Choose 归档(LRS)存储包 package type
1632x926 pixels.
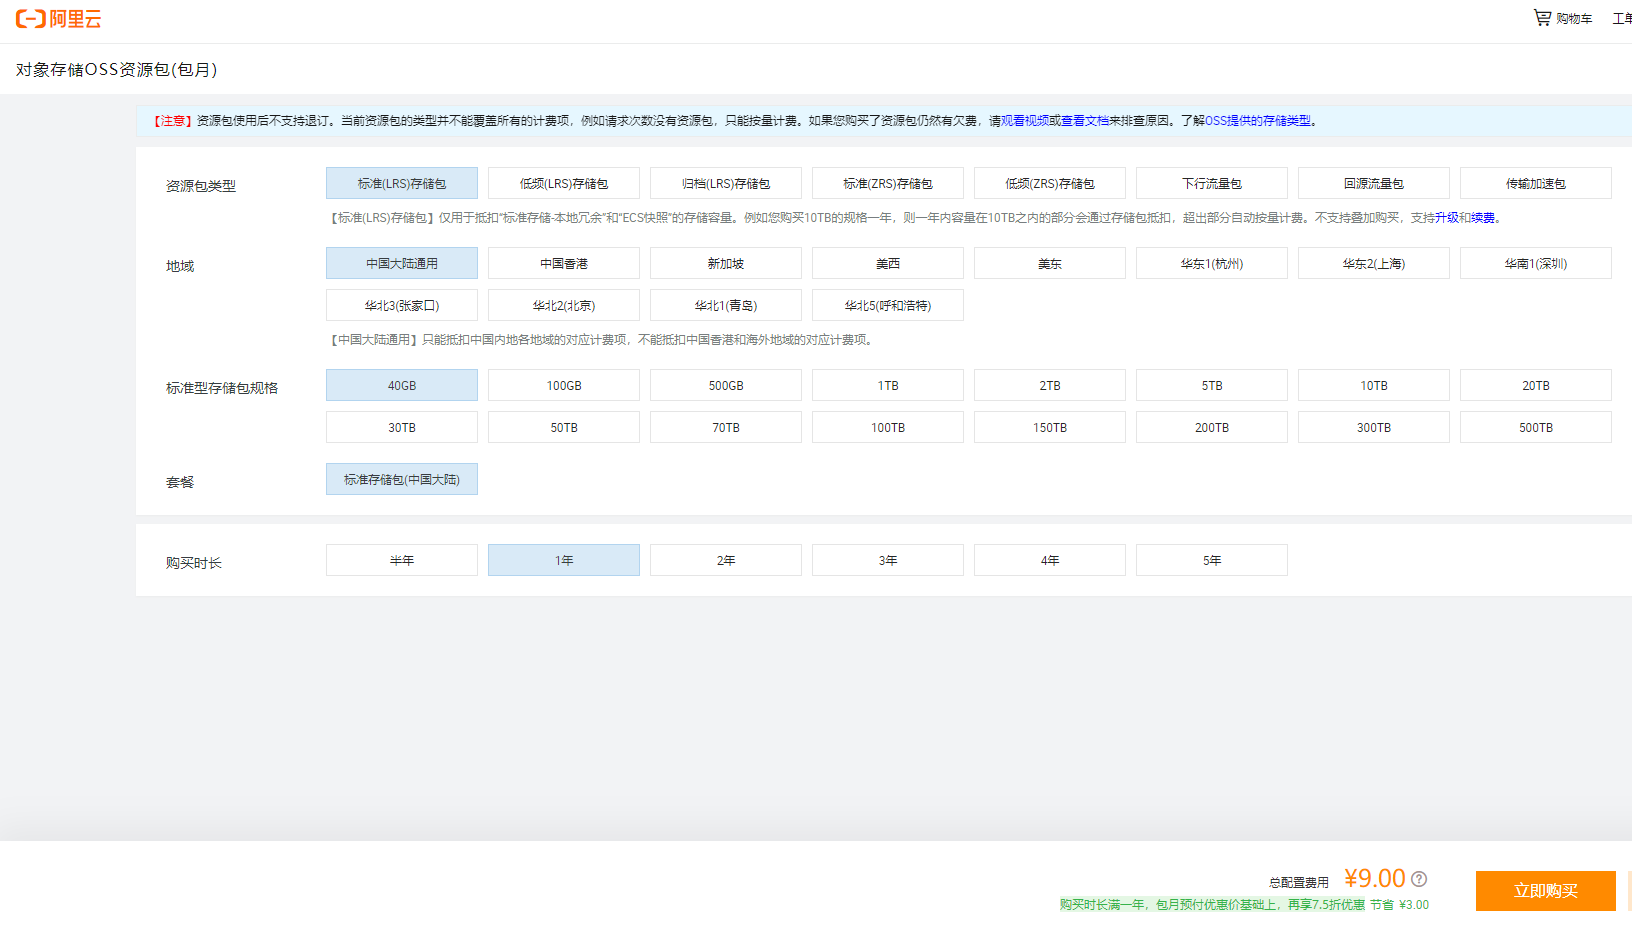pyautogui.click(x=726, y=183)
